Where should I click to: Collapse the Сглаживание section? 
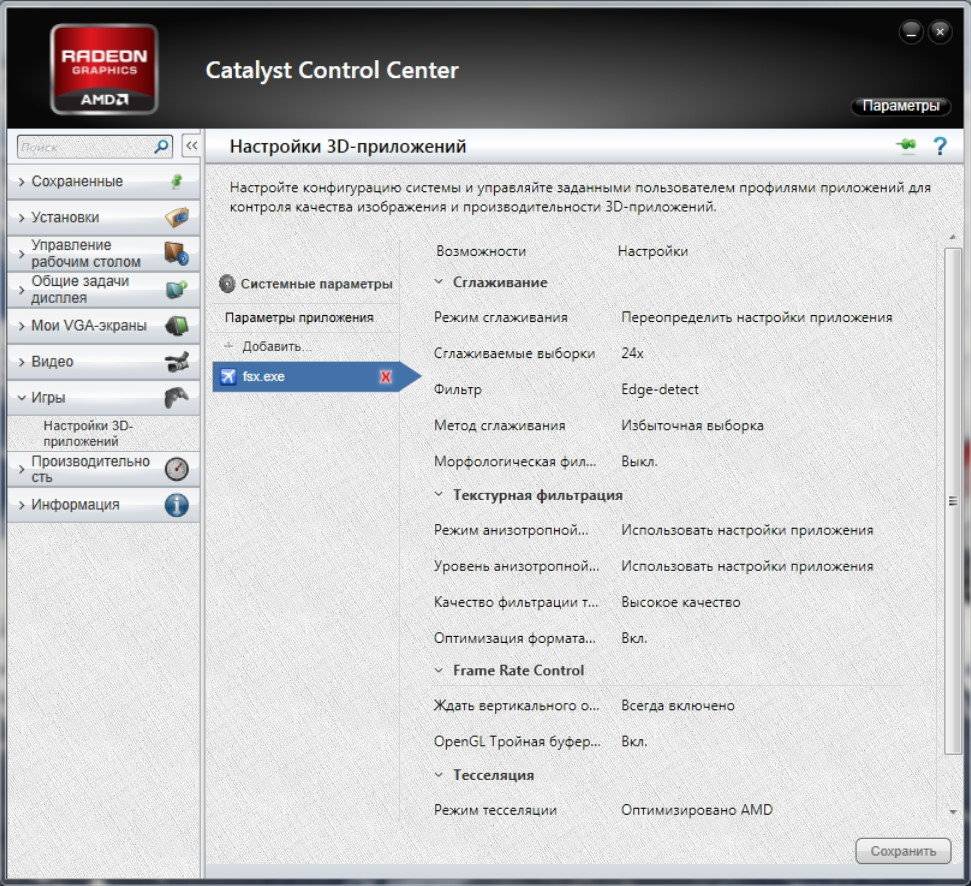[438, 282]
